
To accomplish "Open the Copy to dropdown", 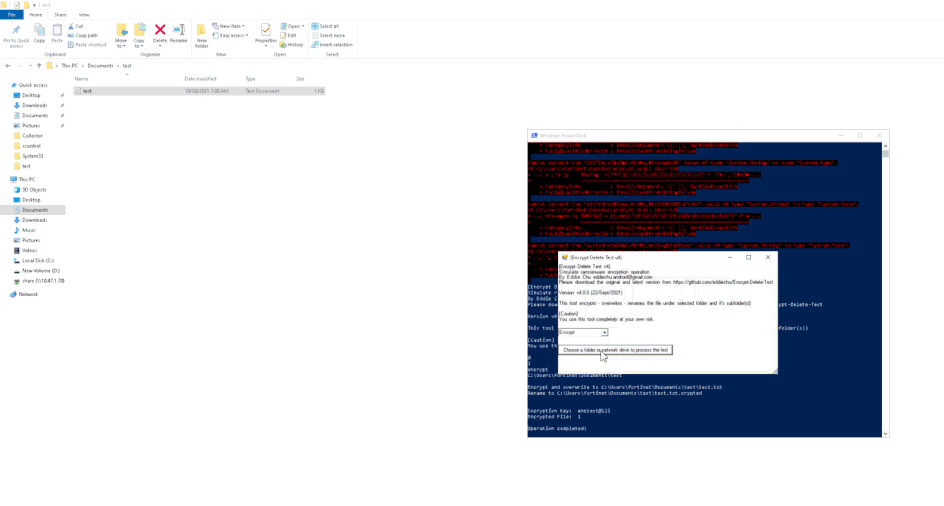I will coord(139,43).
